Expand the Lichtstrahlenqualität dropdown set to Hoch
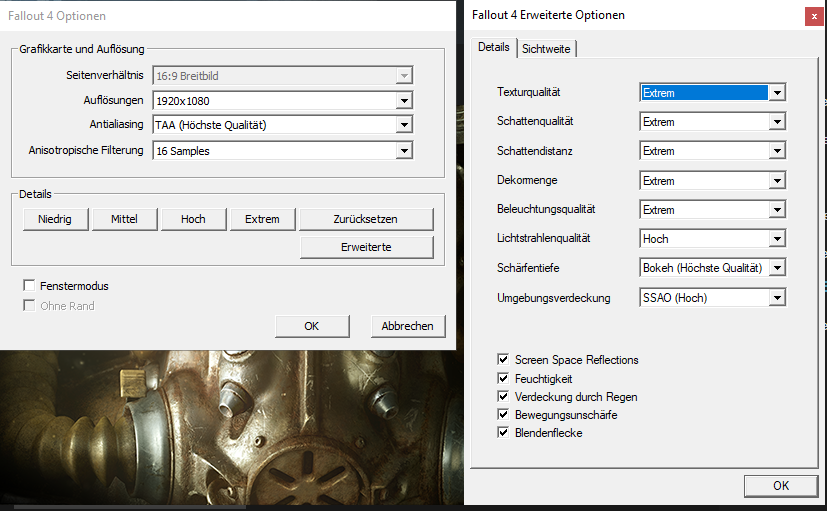 tap(713, 238)
